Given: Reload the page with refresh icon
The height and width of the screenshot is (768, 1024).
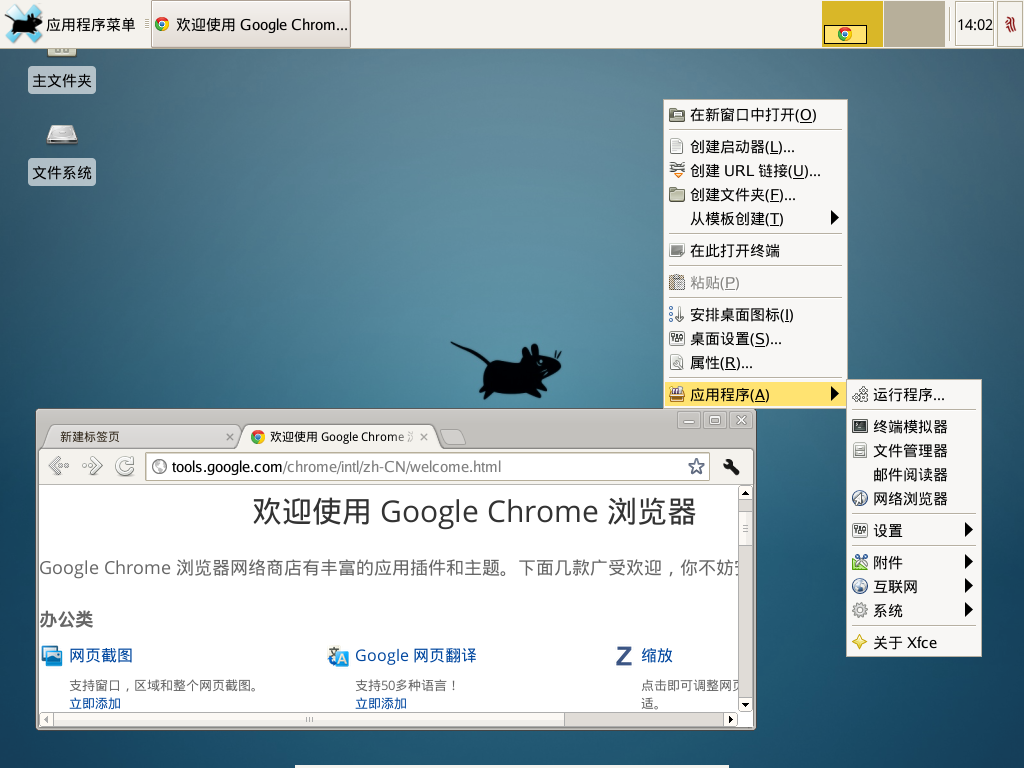Looking at the screenshot, I should [125, 466].
